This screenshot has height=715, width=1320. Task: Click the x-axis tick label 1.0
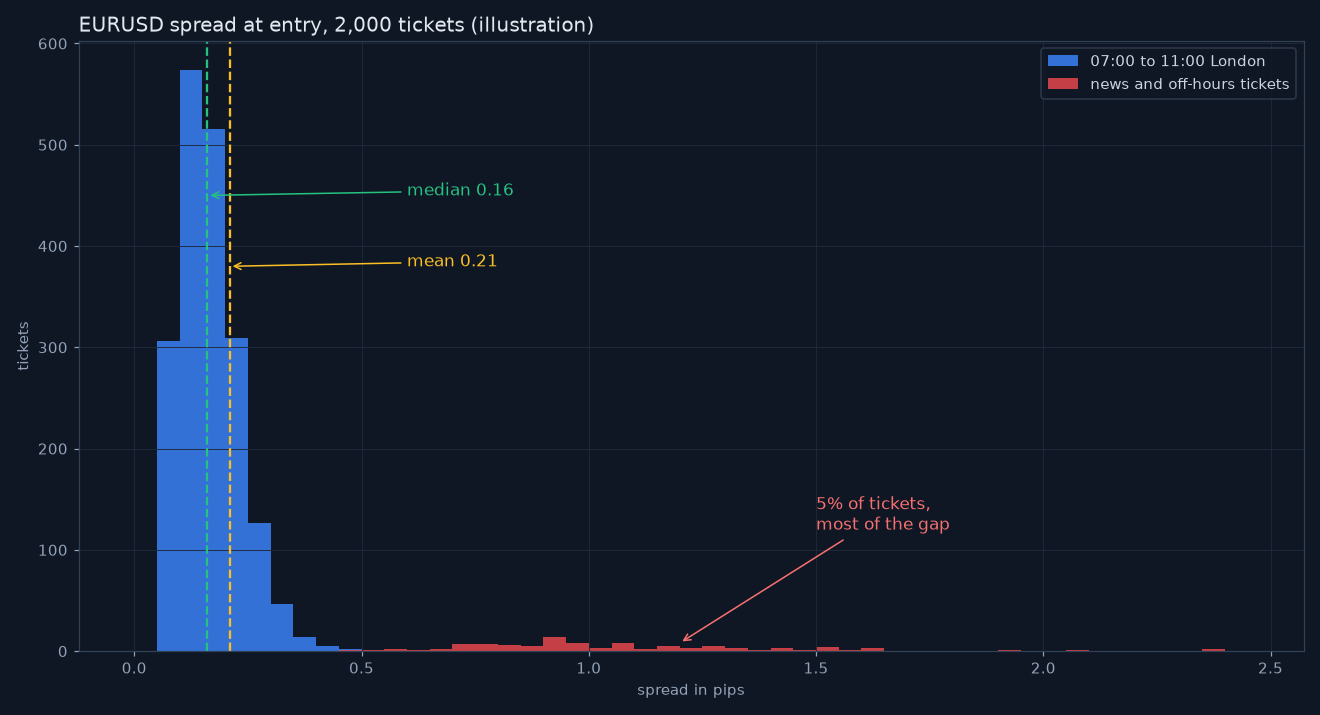click(589, 668)
